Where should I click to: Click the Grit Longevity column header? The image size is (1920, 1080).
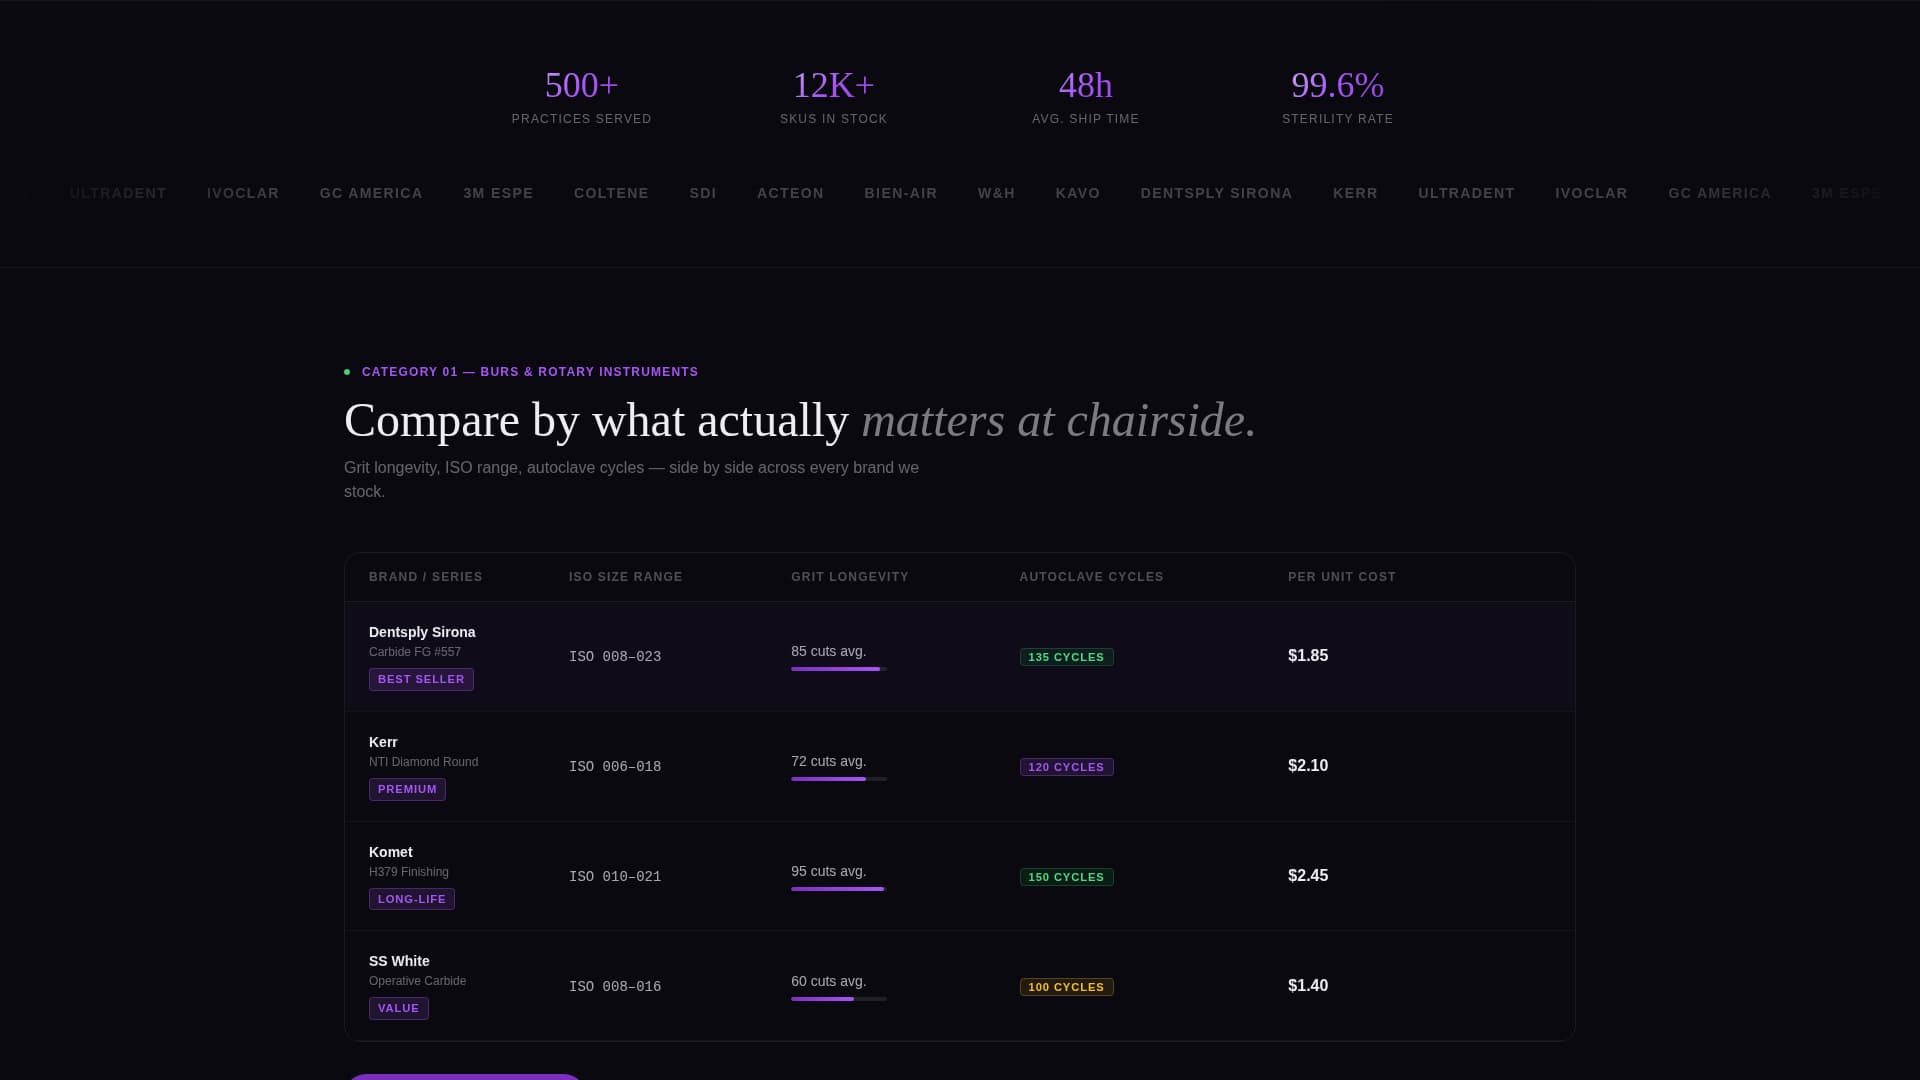point(850,577)
